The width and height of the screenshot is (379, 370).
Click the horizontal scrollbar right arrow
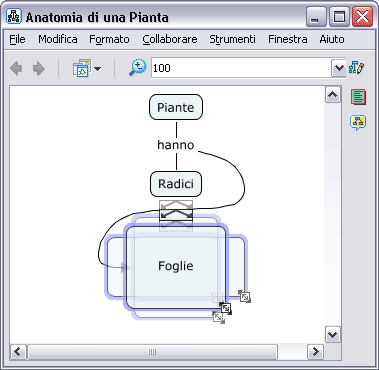point(315,352)
